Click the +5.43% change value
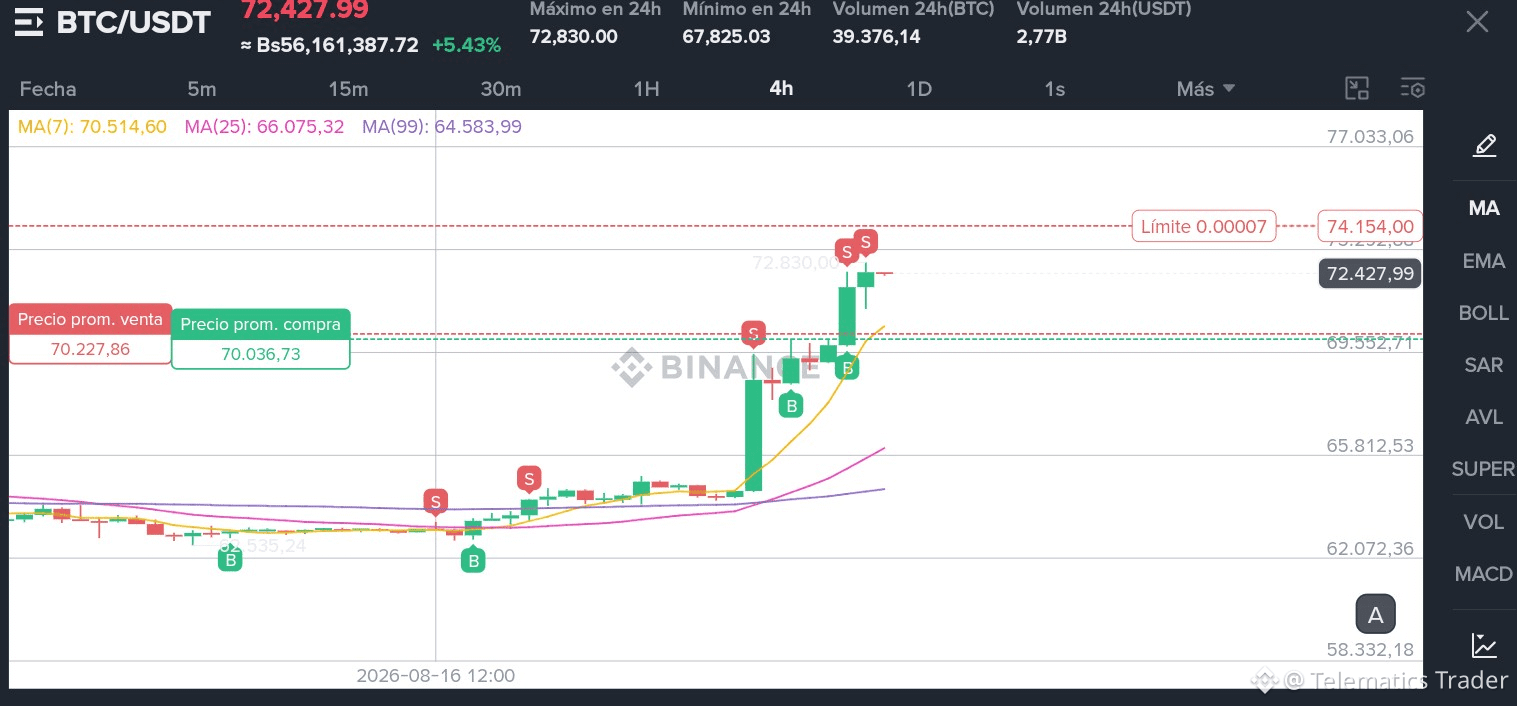The width and height of the screenshot is (1517, 706). pyautogui.click(x=466, y=45)
